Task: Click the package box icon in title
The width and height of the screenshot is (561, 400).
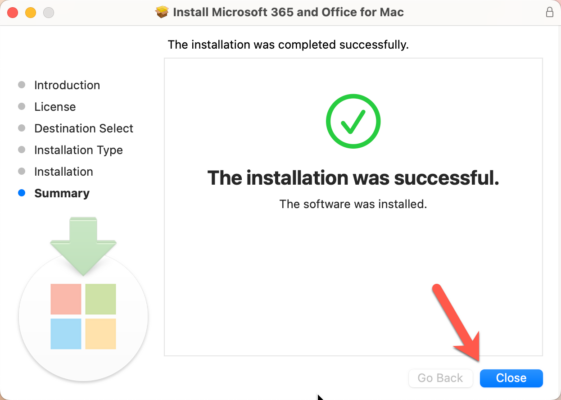Action: (162, 12)
